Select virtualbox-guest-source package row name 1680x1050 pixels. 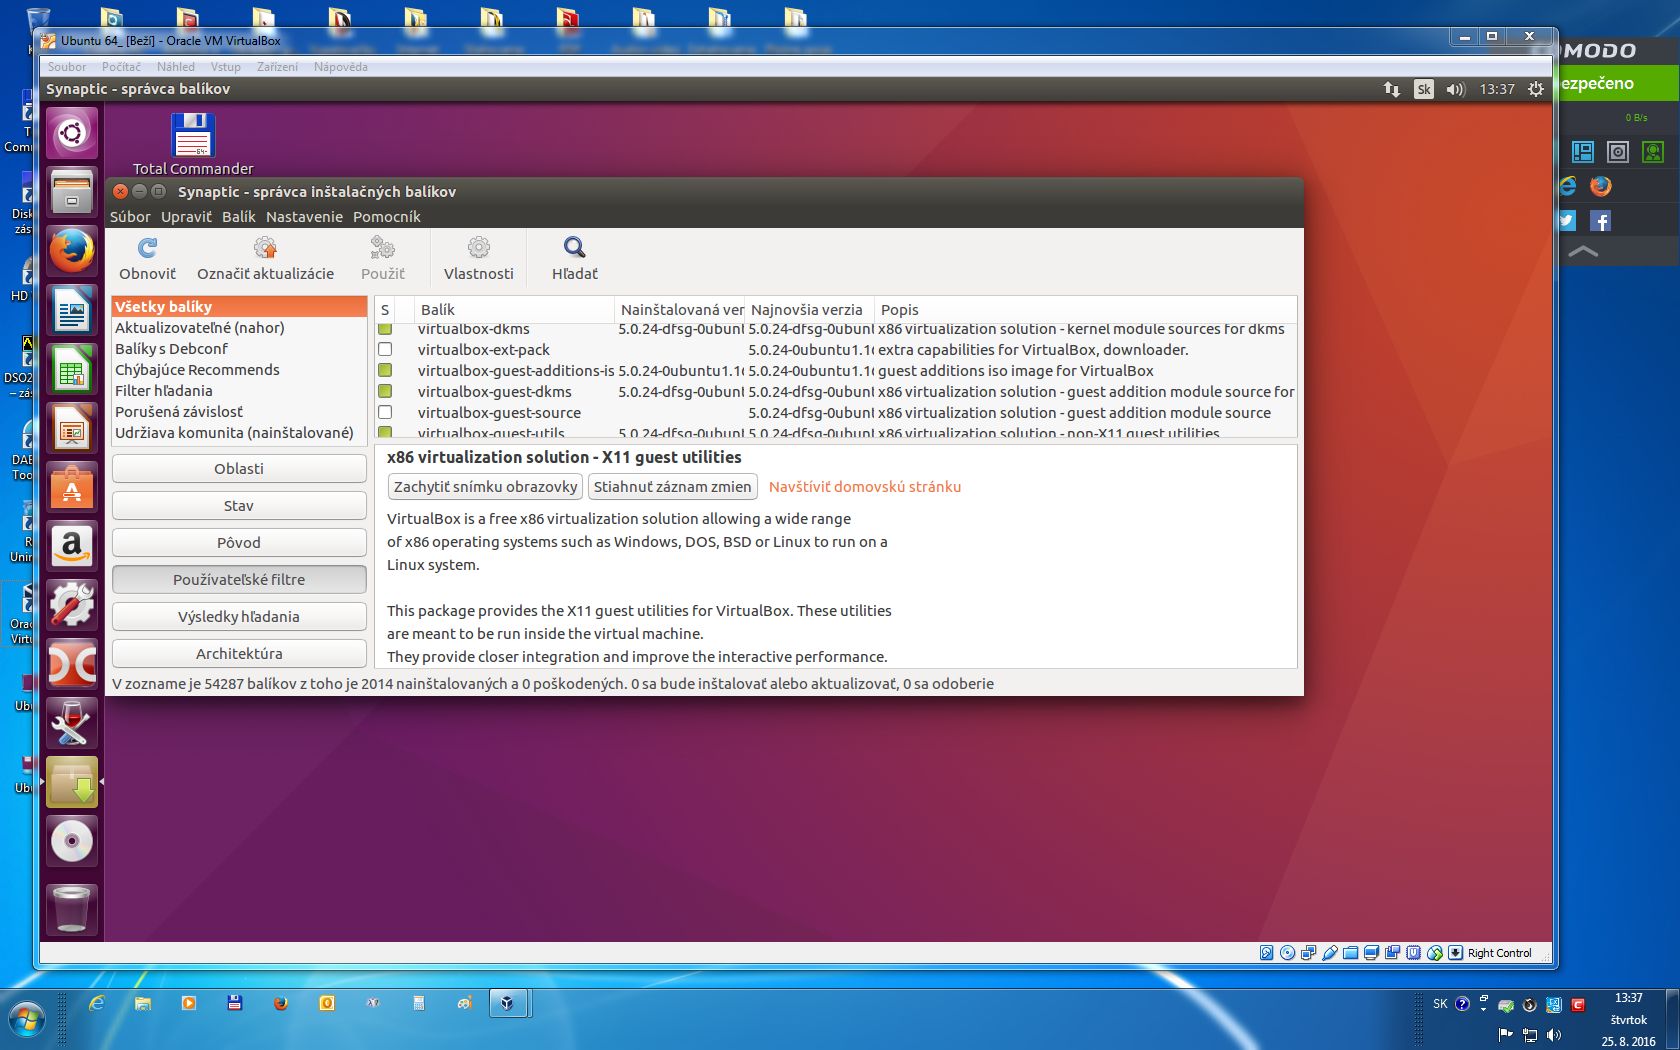499,412
